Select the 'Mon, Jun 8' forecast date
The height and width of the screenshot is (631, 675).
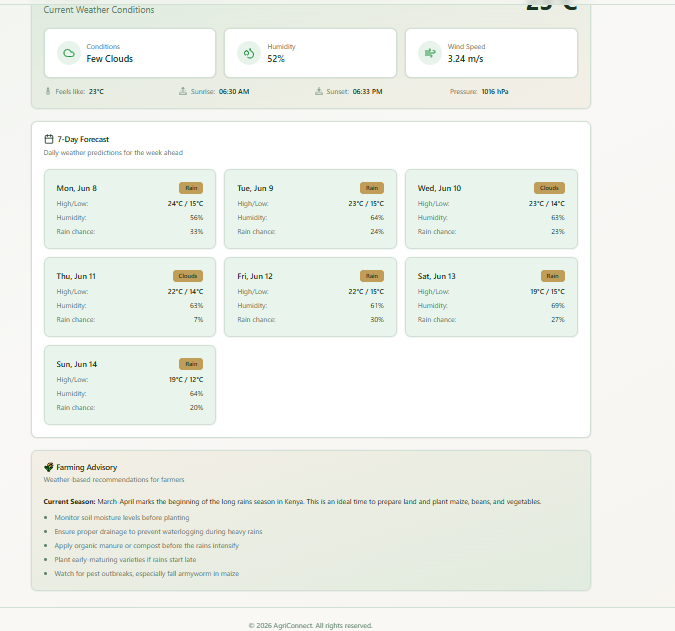77,188
